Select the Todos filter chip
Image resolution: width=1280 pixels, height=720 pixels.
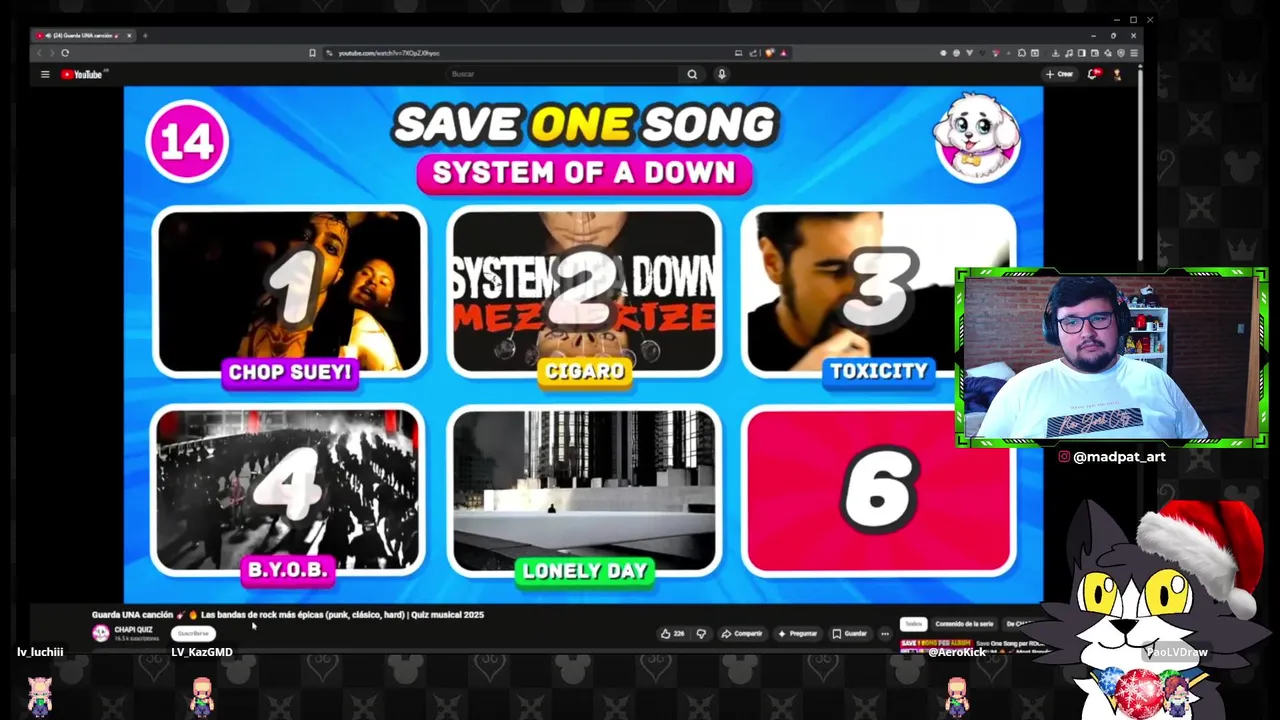pyautogui.click(x=913, y=624)
